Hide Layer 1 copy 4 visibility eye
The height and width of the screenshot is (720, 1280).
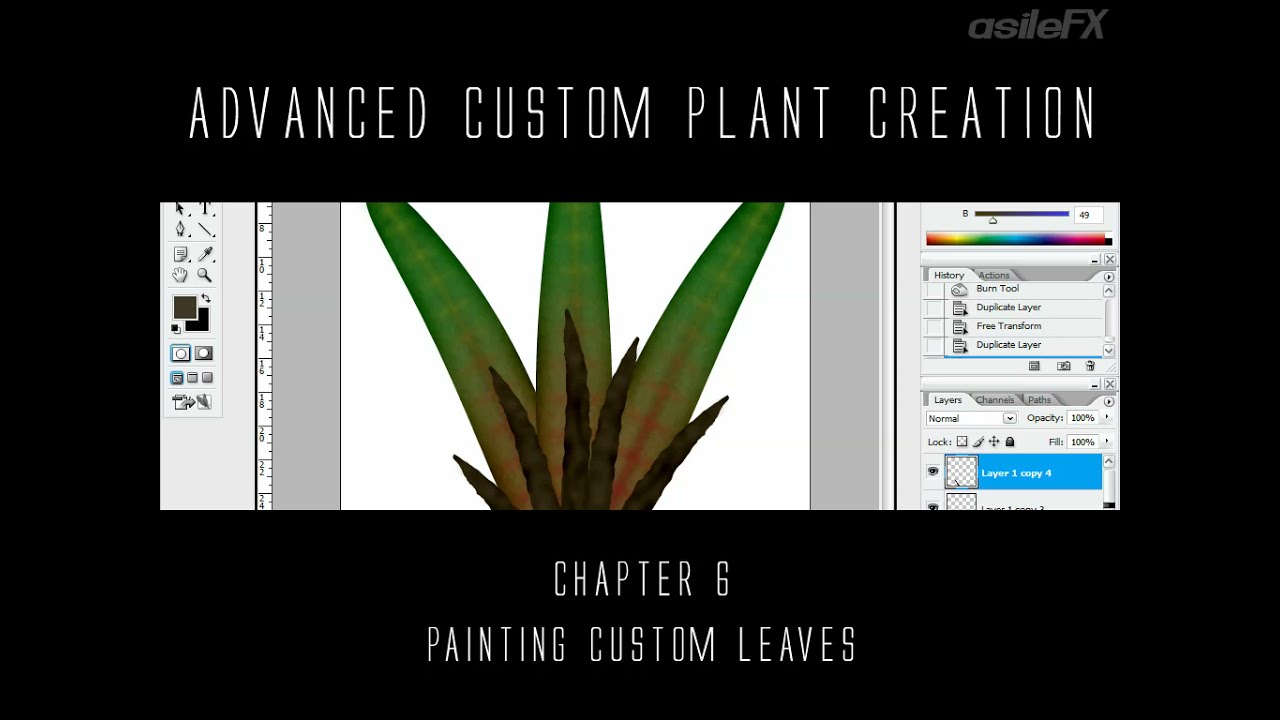pyautogui.click(x=933, y=472)
